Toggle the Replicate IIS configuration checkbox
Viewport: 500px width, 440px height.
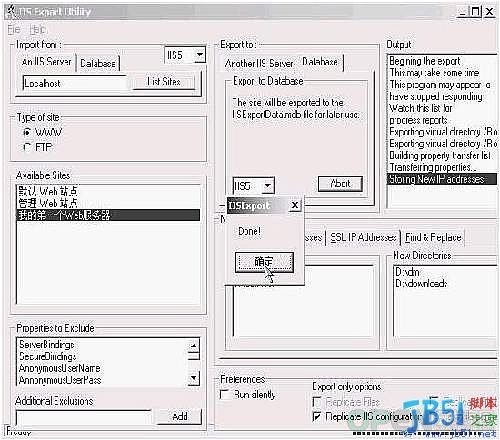317,416
